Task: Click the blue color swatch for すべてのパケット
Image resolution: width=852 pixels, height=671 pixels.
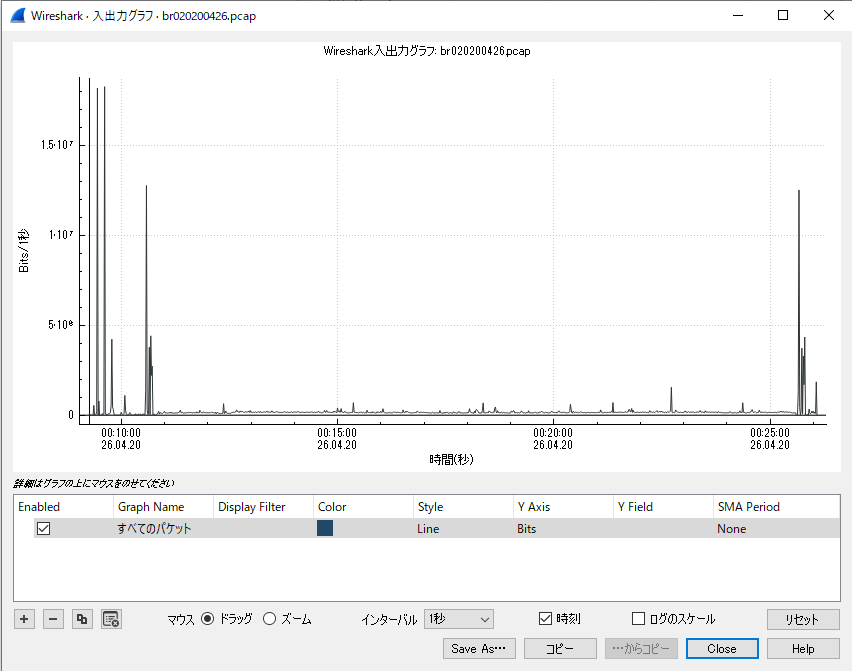Action: click(325, 528)
